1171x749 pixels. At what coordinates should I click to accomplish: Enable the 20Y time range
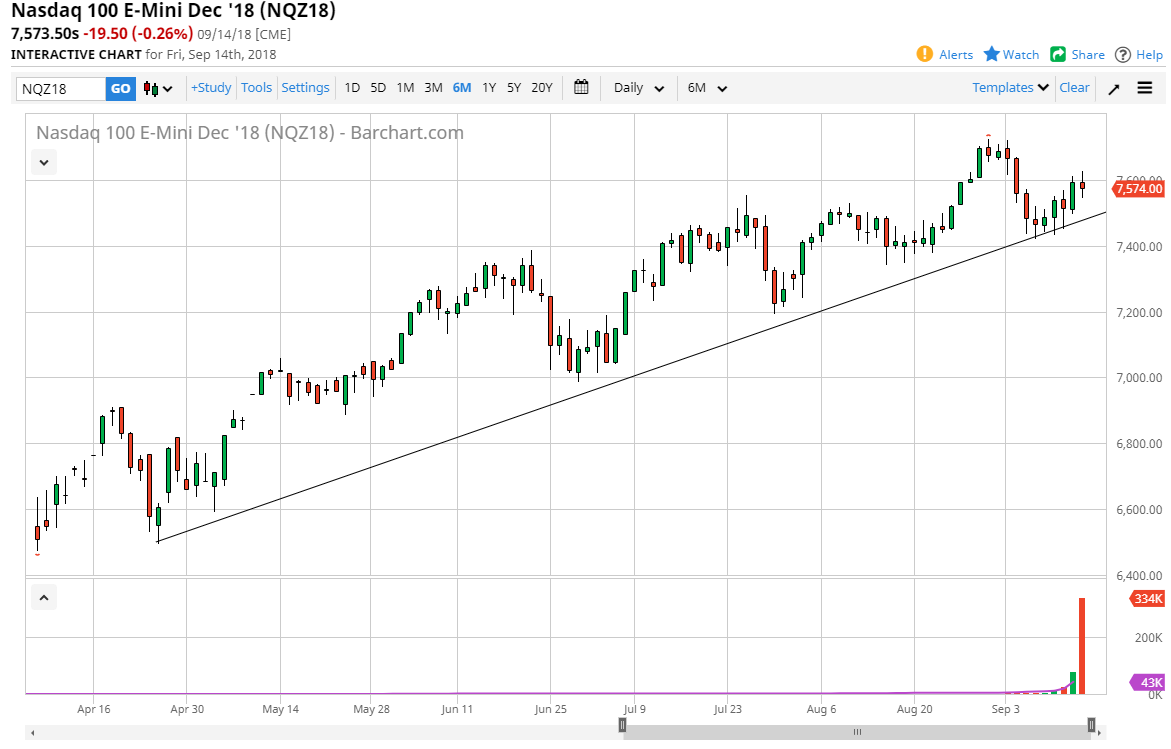tap(541, 88)
